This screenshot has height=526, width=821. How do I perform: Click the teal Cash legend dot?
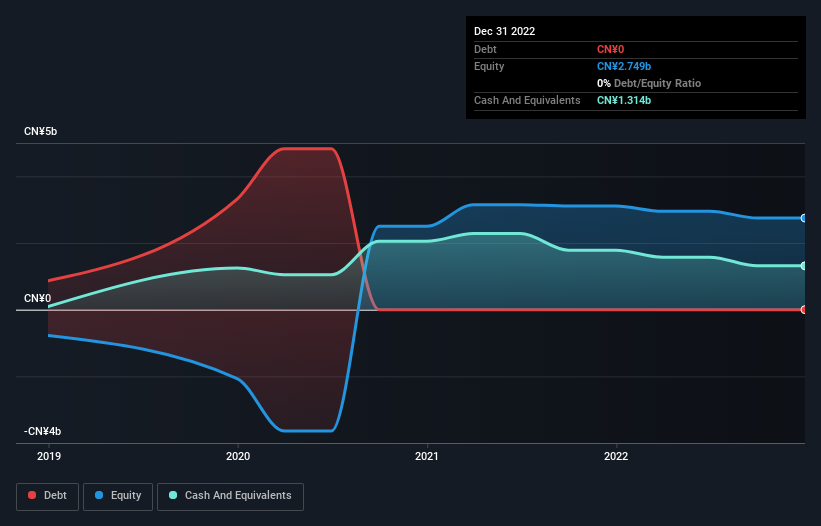173,495
